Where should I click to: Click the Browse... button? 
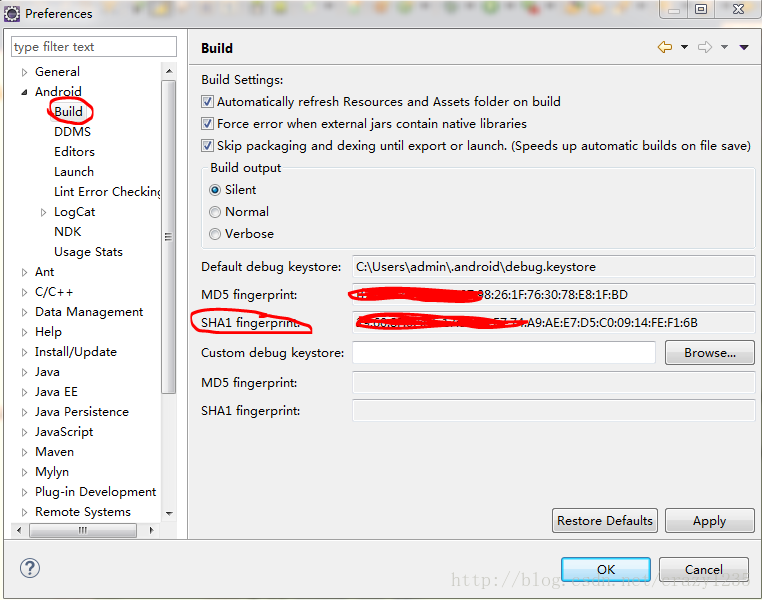tap(710, 353)
